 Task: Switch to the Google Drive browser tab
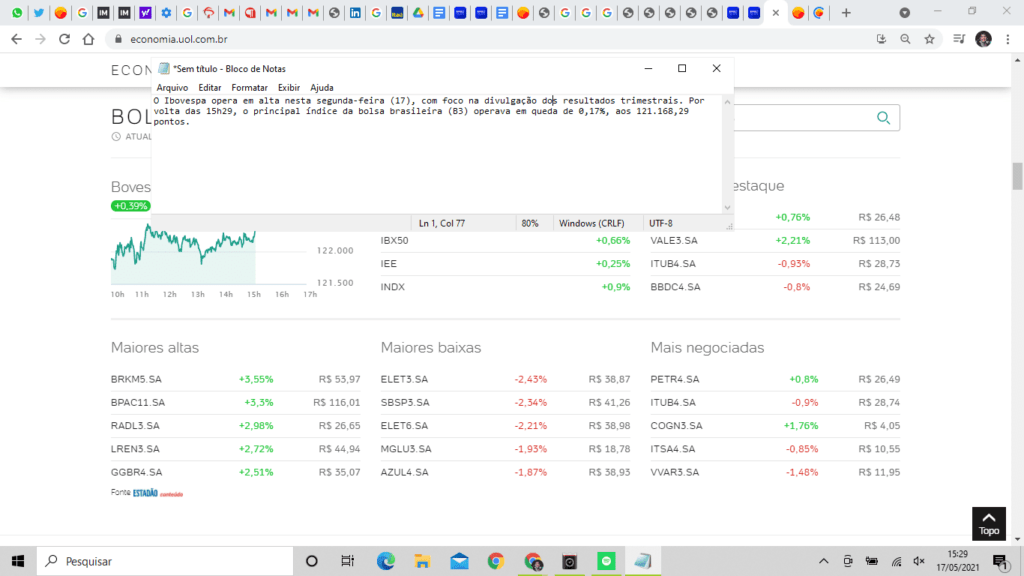point(418,12)
